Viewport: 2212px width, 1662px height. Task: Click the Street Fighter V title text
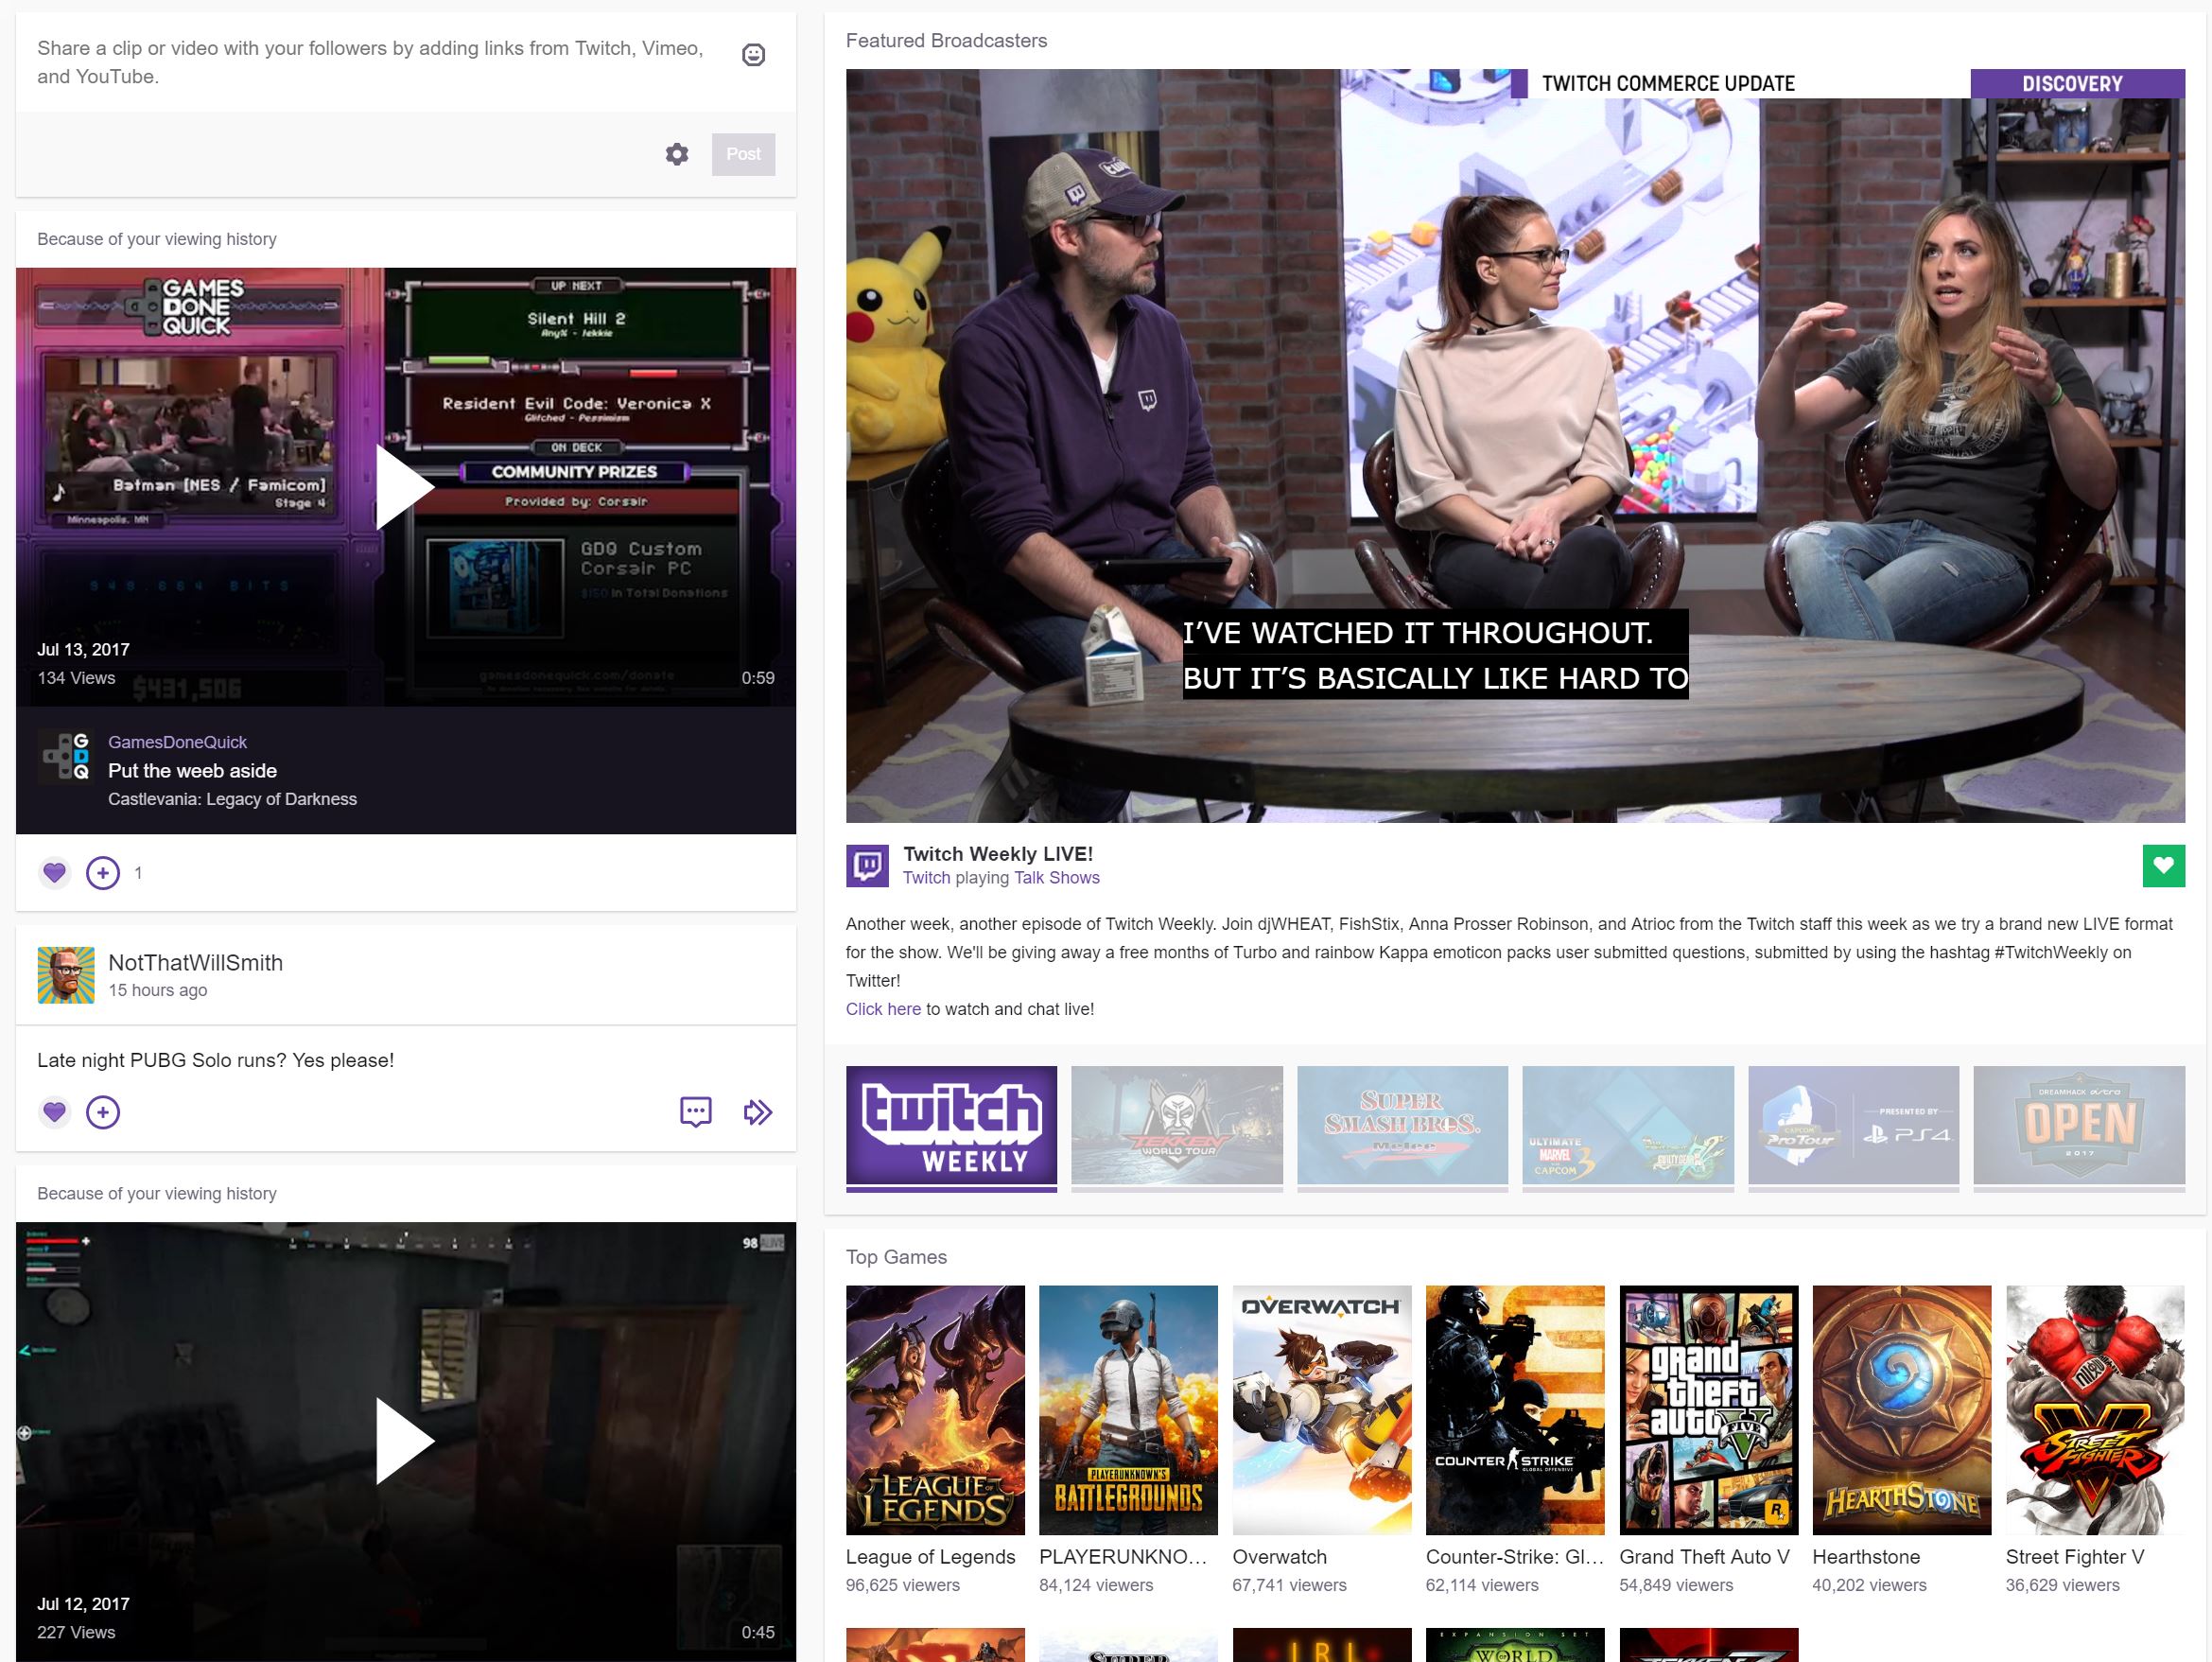tap(2075, 1557)
